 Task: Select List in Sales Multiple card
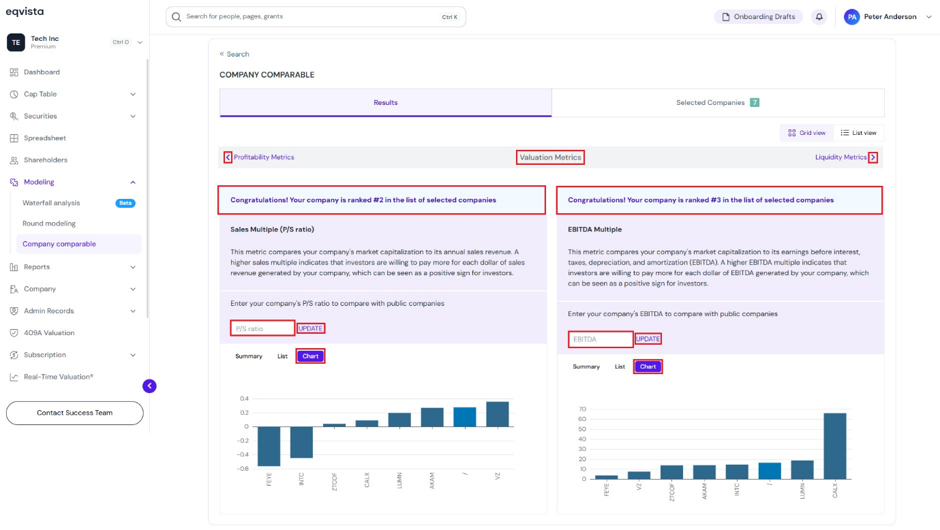(x=282, y=356)
